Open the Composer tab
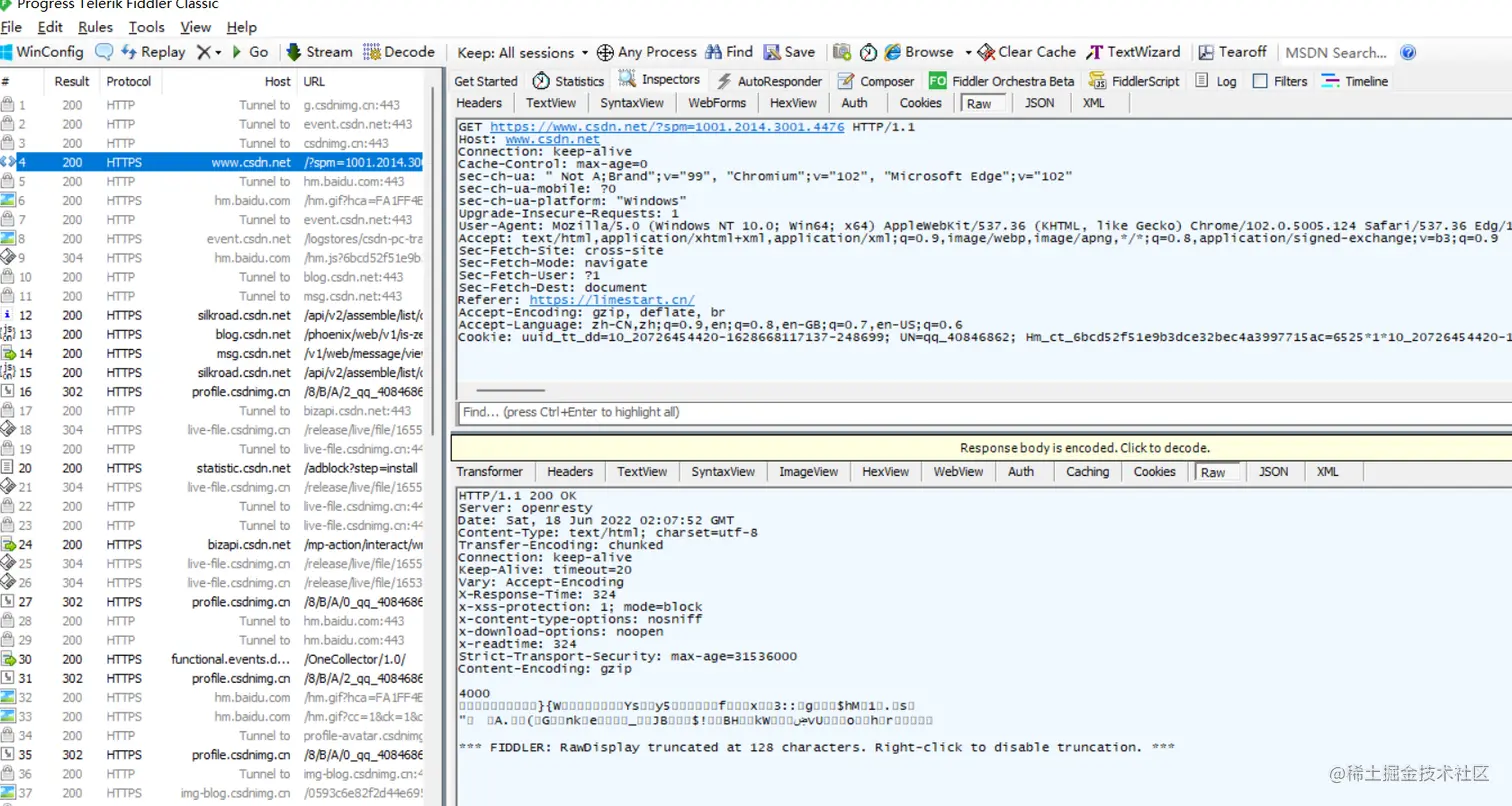 tap(876, 81)
